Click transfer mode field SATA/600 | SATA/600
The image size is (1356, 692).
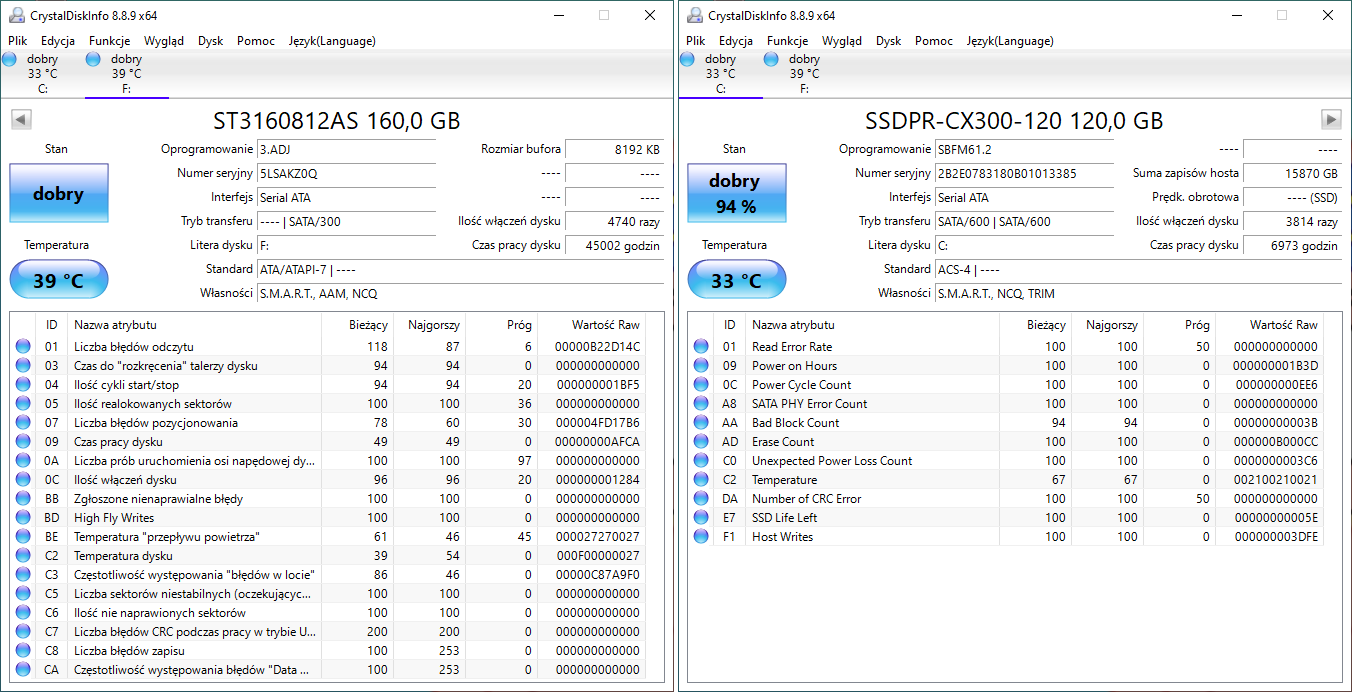[x=1024, y=221]
